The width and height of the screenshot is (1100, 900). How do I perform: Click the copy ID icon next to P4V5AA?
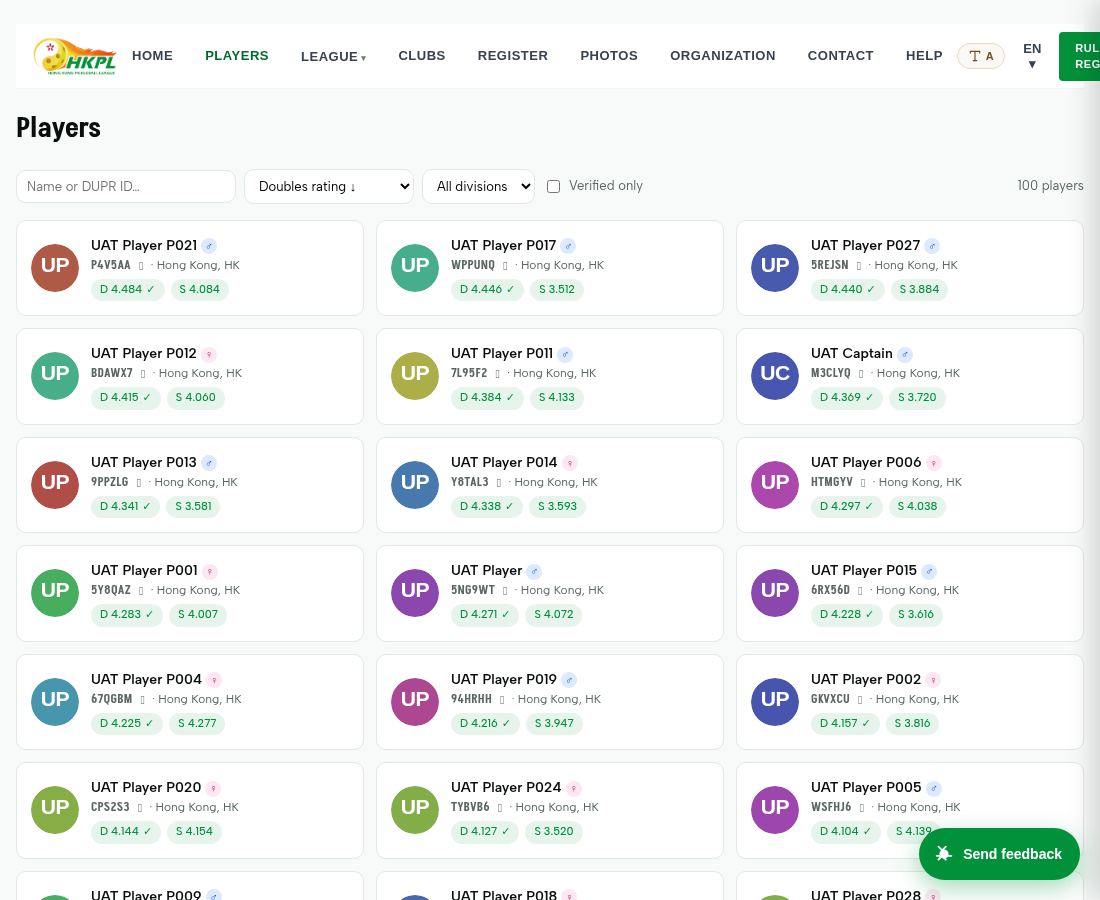[x=141, y=266]
